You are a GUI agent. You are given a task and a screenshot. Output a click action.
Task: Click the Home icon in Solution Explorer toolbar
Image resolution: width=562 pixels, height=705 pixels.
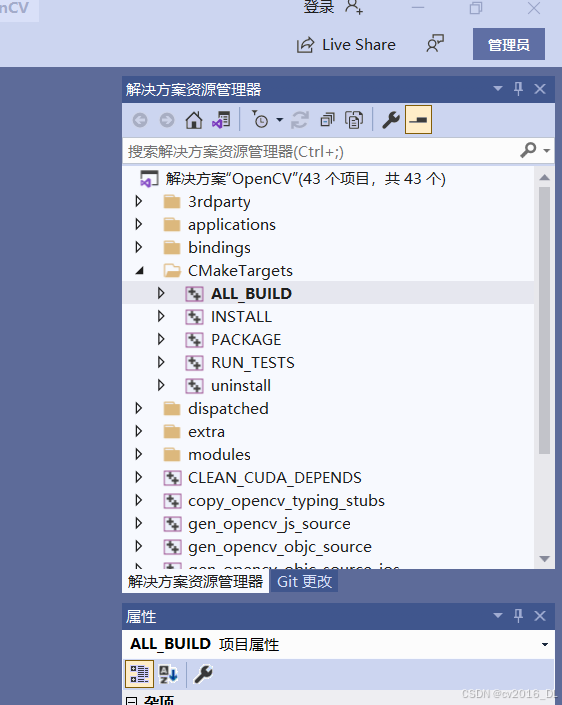click(x=194, y=120)
